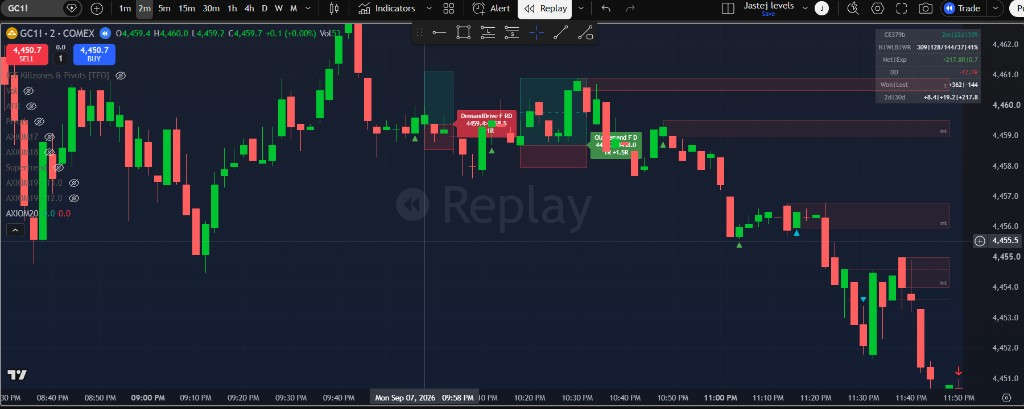Toggle the Replay mode button
This screenshot has width=1024, height=409.
coord(545,8)
